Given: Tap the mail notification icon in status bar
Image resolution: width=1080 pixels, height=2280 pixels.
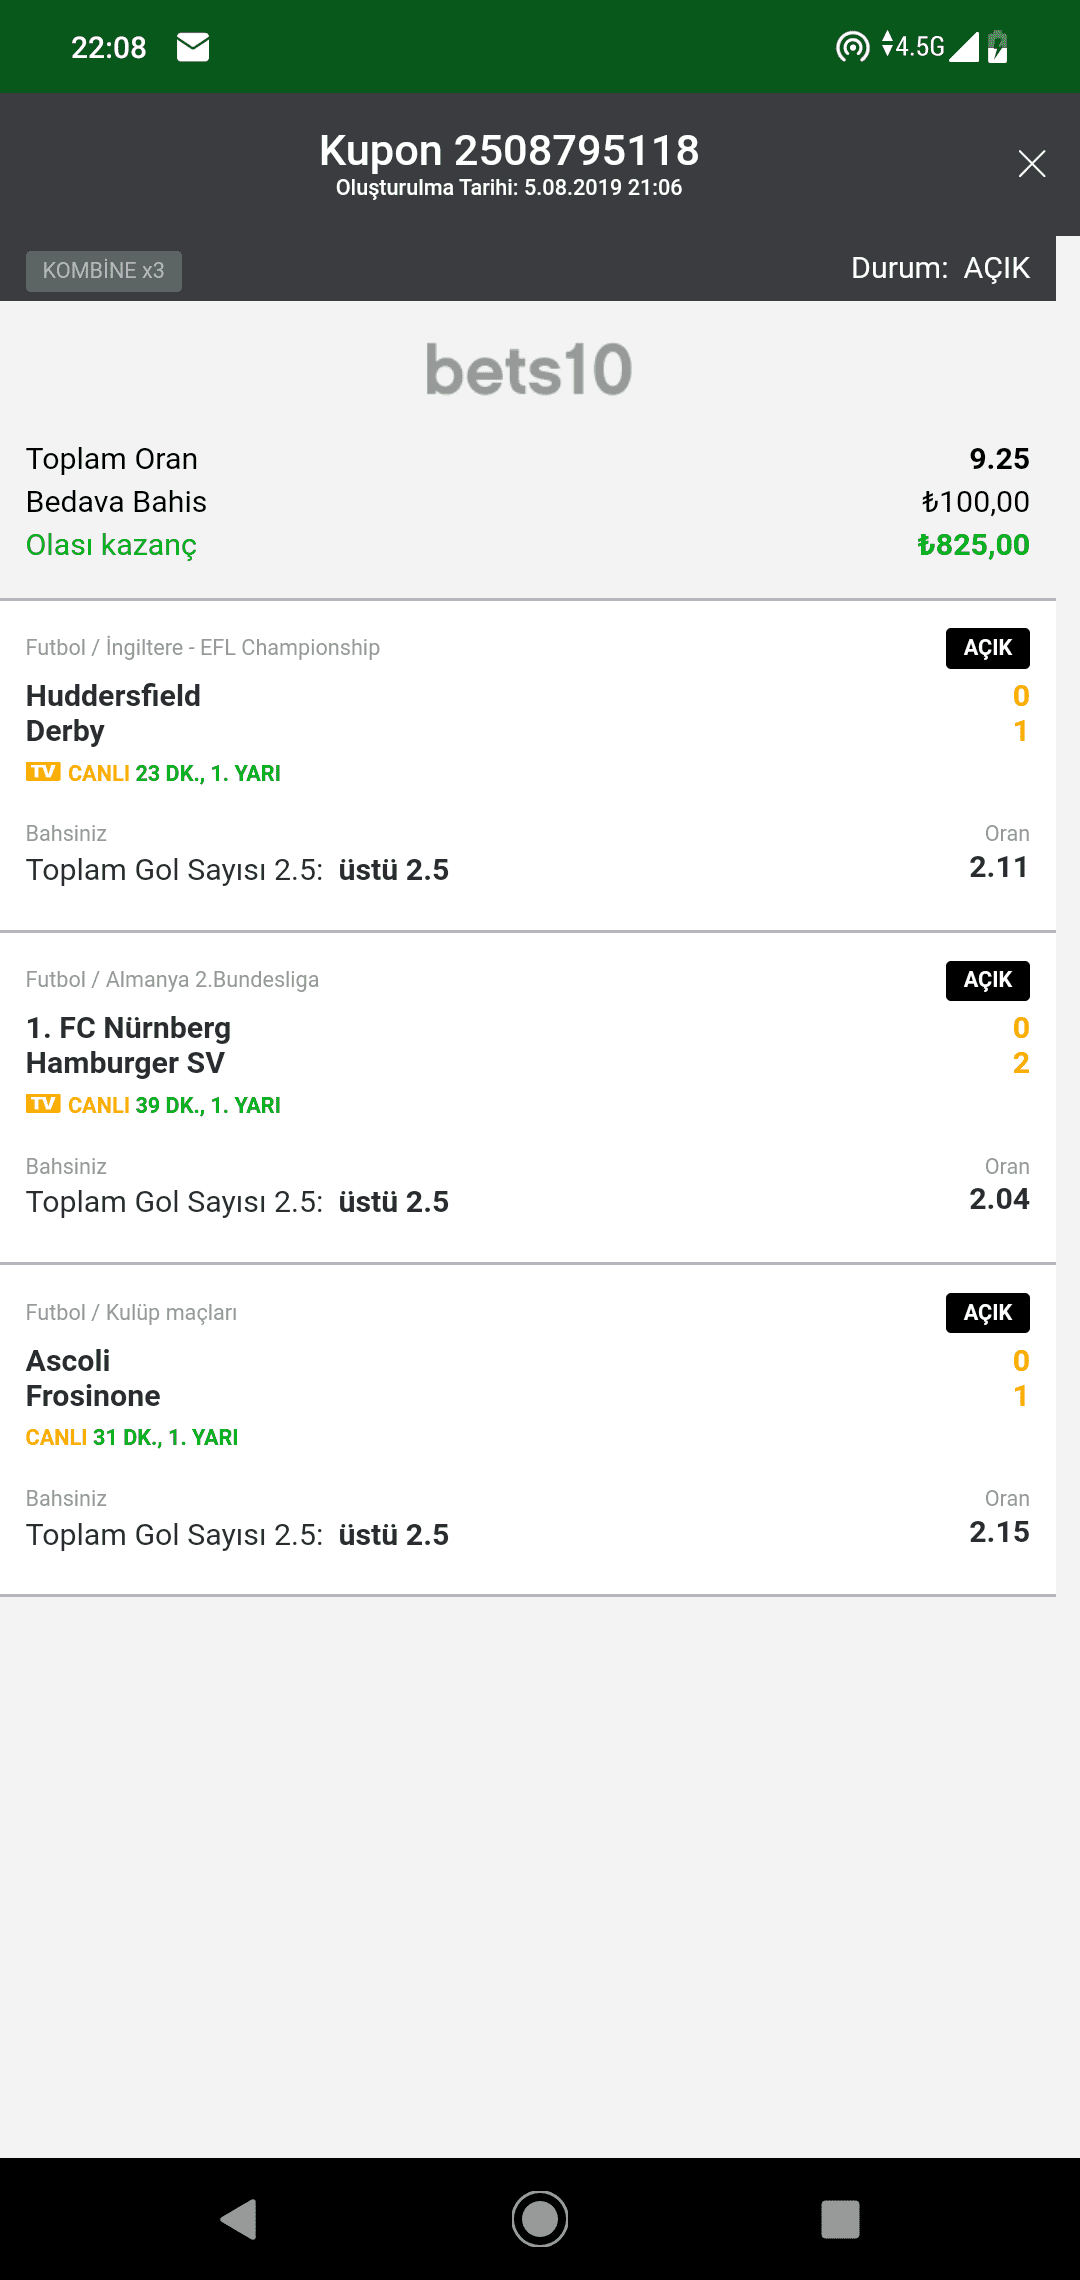Looking at the screenshot, I should click(x=193, y=47).
